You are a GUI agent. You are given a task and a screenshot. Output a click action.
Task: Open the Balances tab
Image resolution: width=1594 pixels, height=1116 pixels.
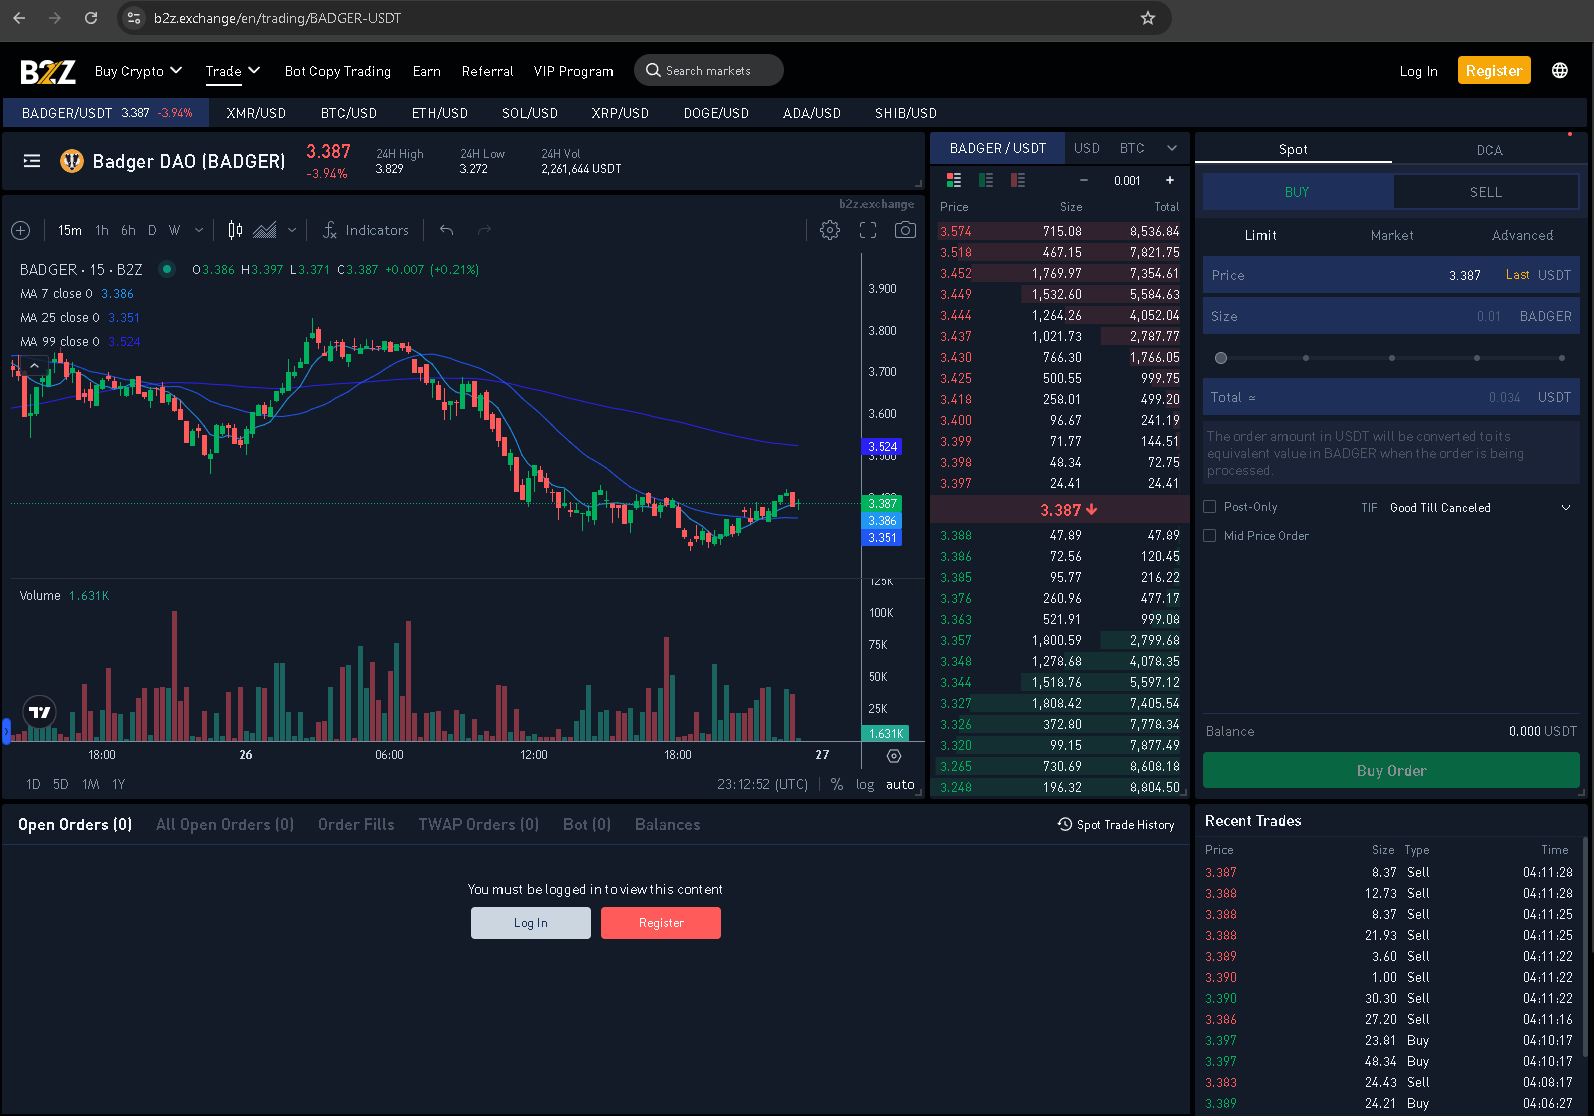pyautogui.click(x=667, y=825)
